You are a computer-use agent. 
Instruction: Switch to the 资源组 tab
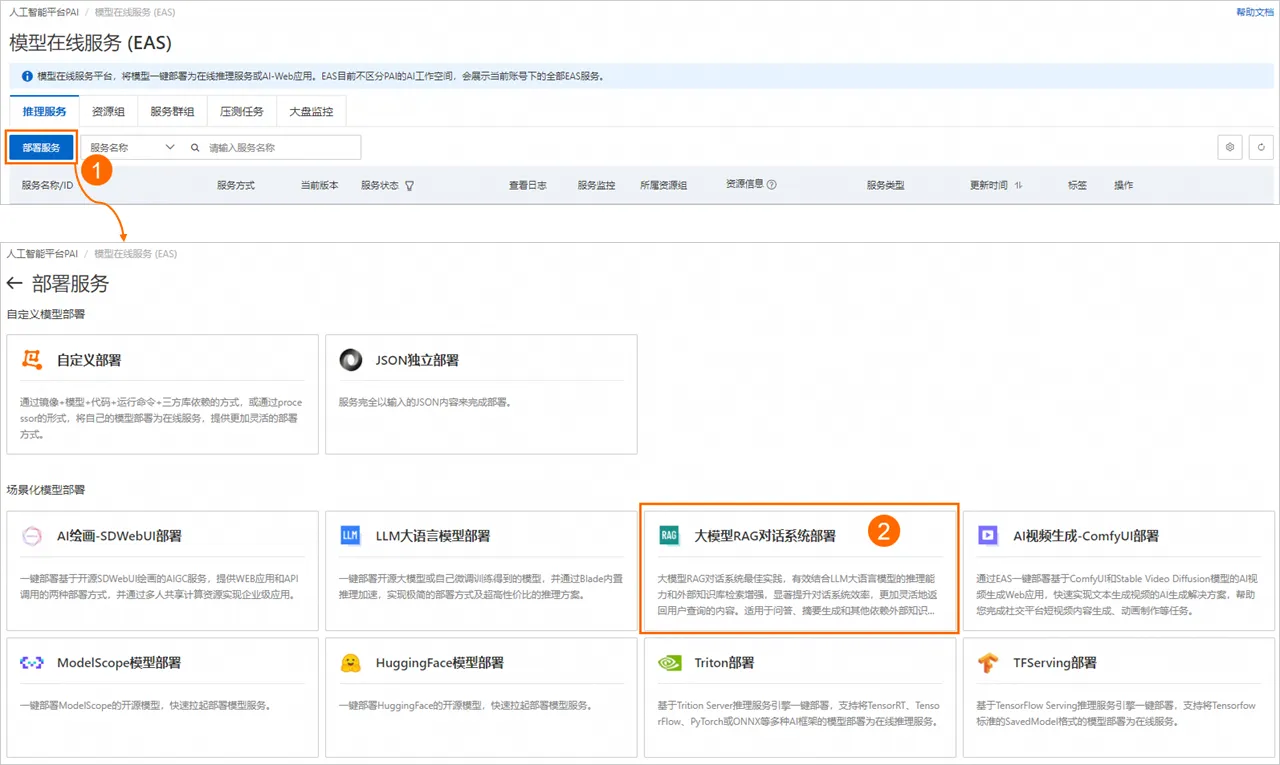[x=108, y=112]
